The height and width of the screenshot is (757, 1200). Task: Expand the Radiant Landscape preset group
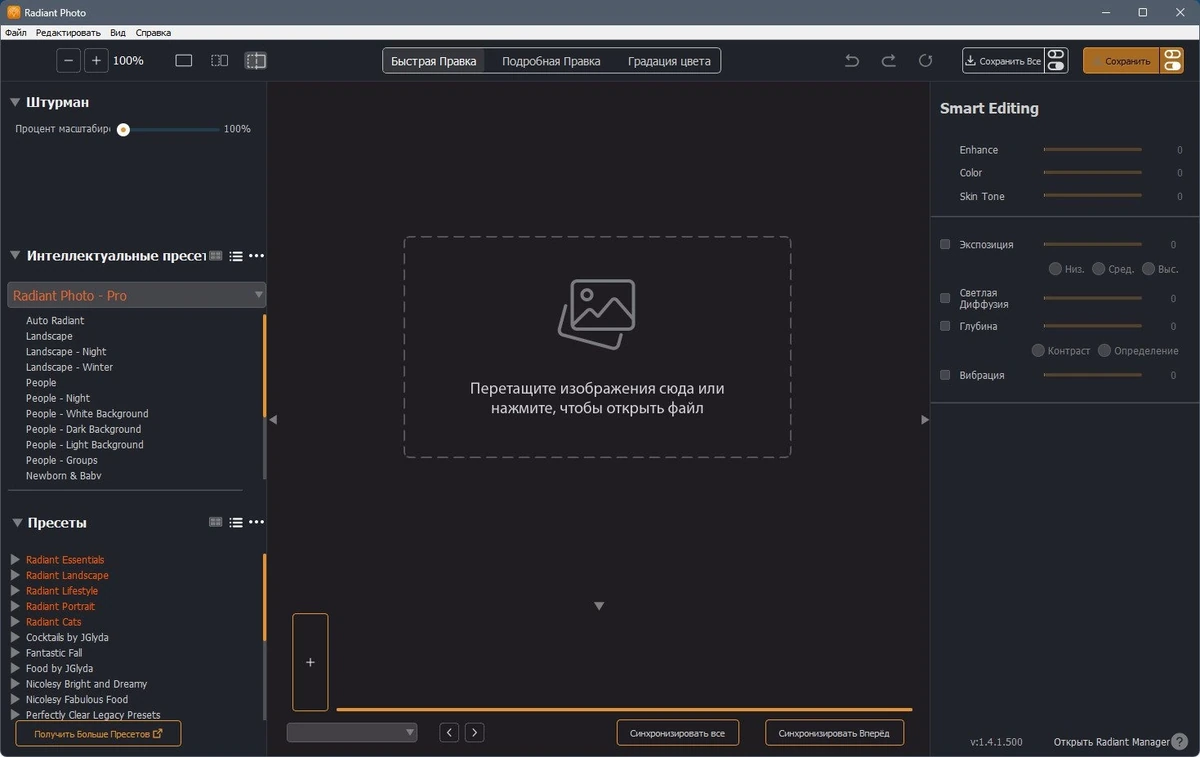pos(15,575)
